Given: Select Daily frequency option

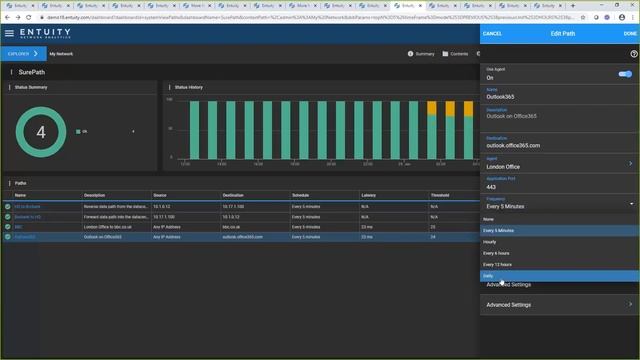Looking at the screenshot, I should click(559, 276).
